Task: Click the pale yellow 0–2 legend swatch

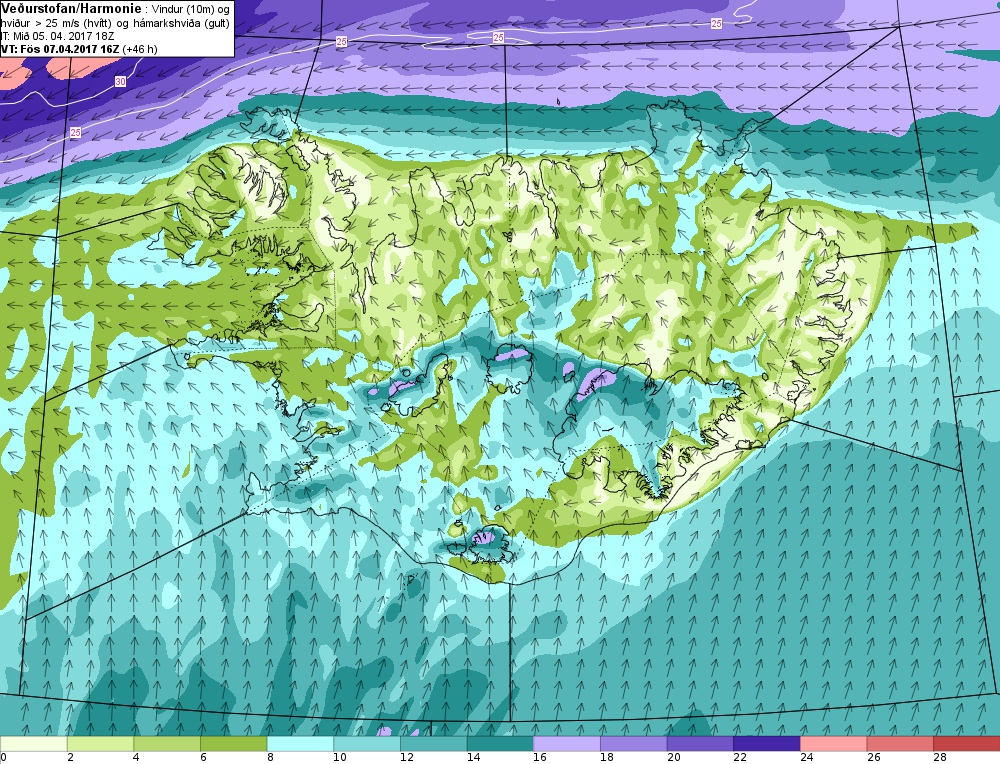Action: point(33,744)
